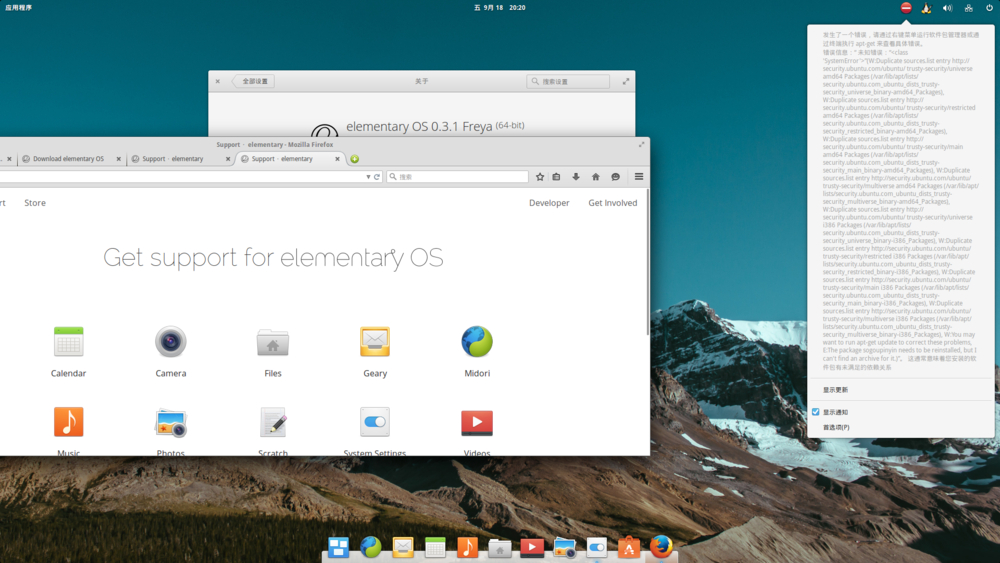Open the Camera support icon

170,342
